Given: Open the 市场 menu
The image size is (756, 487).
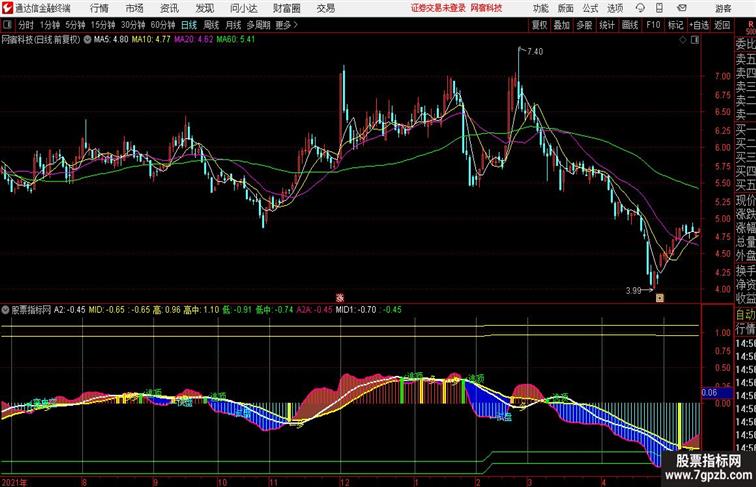Looking at the screenshot, I should [x=135, y=8].
